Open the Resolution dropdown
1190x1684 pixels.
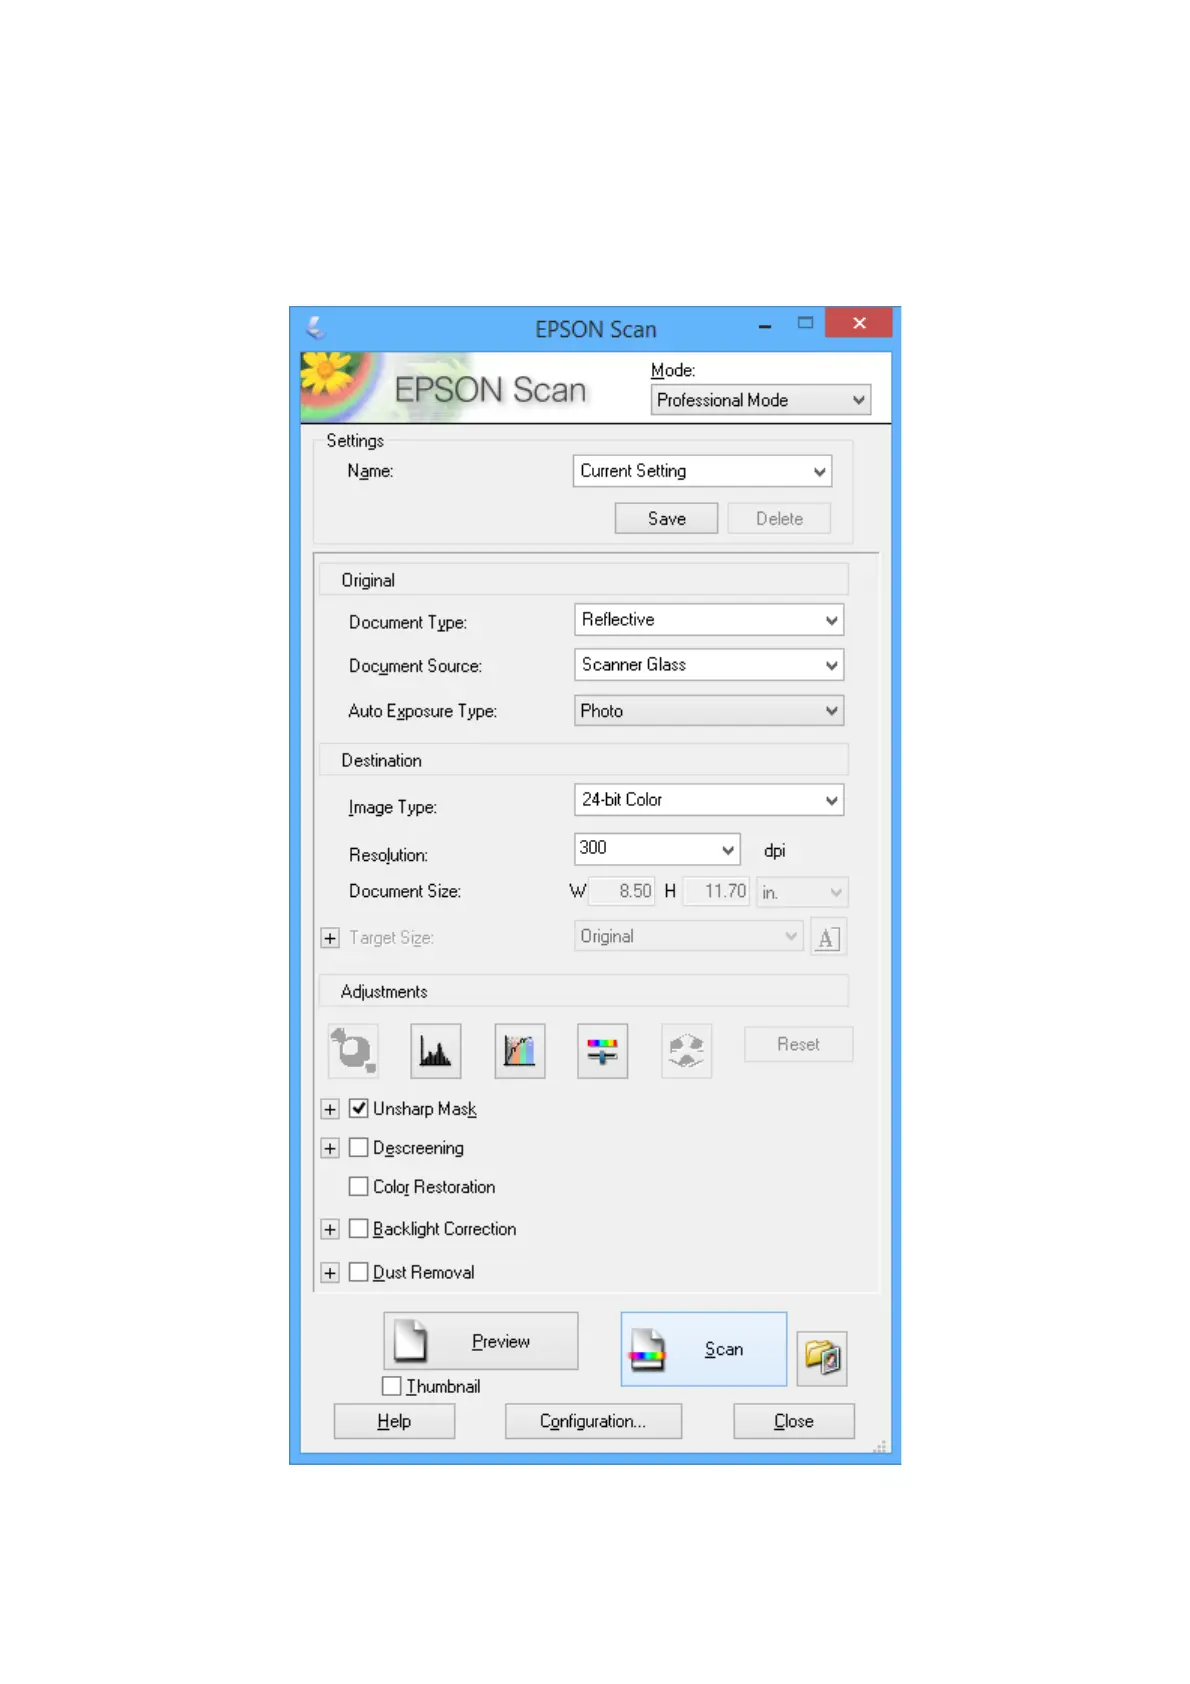[657, 849]
